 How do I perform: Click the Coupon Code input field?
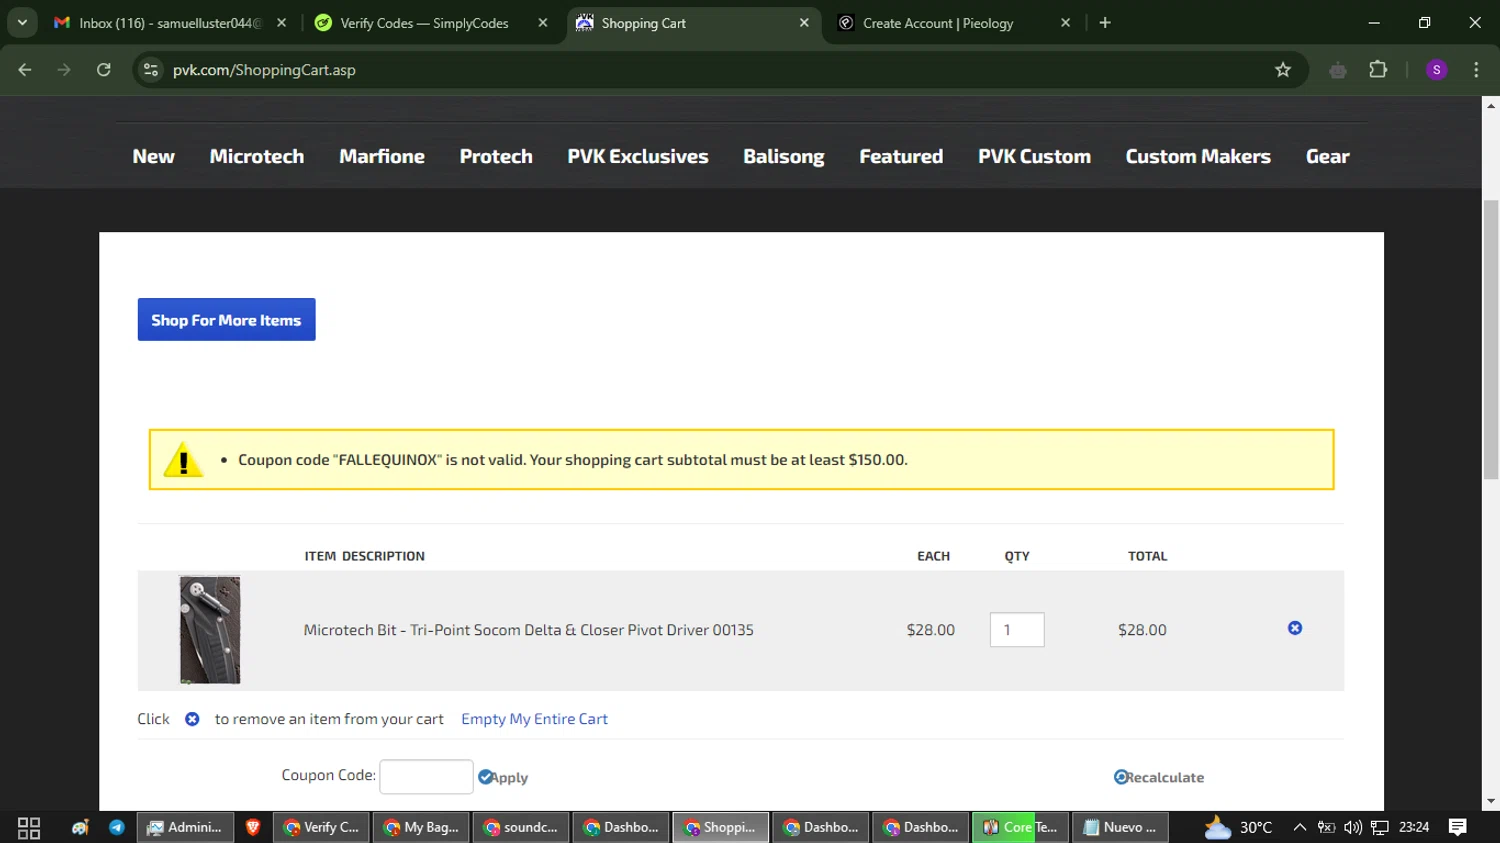pos(426,776)
